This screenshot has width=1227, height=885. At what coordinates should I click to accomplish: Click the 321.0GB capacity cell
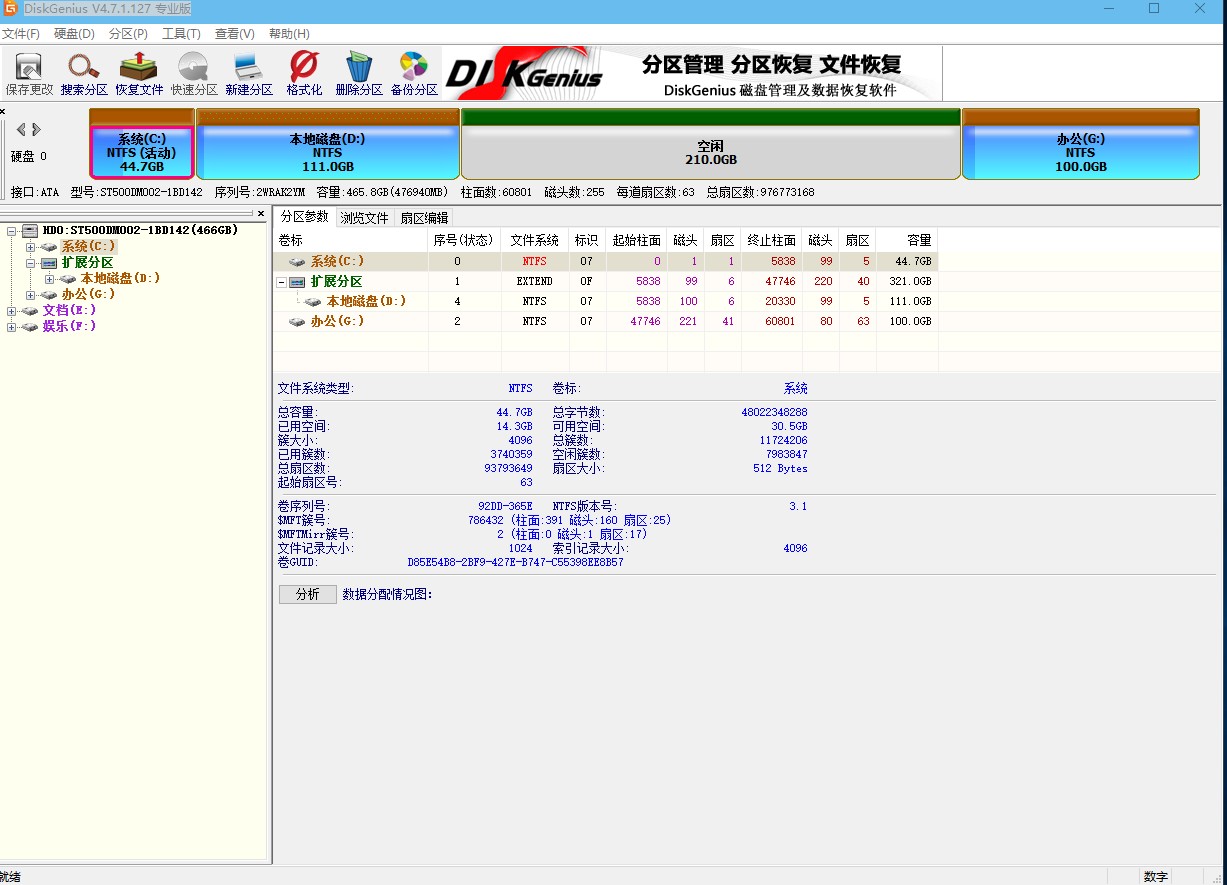click(x=911, y=281)
